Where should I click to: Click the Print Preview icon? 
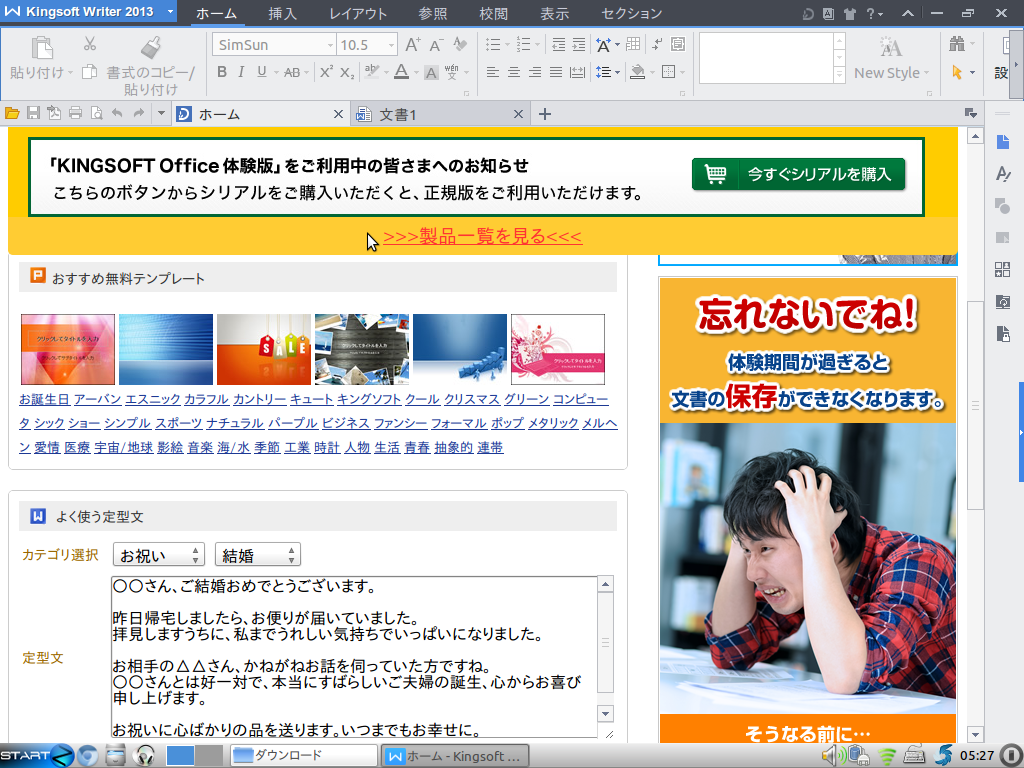tap(97, 114)
